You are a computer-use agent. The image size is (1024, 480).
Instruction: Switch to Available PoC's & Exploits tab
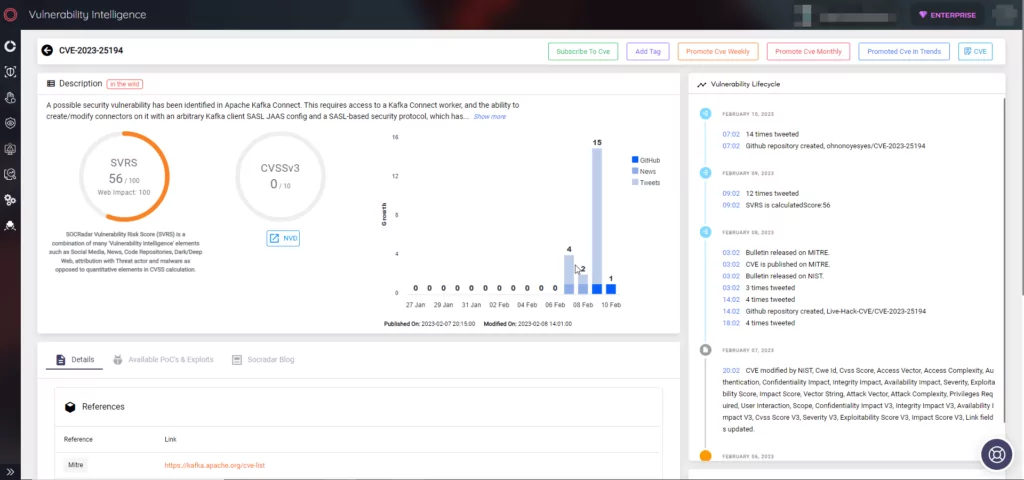[x=163, y=360]
